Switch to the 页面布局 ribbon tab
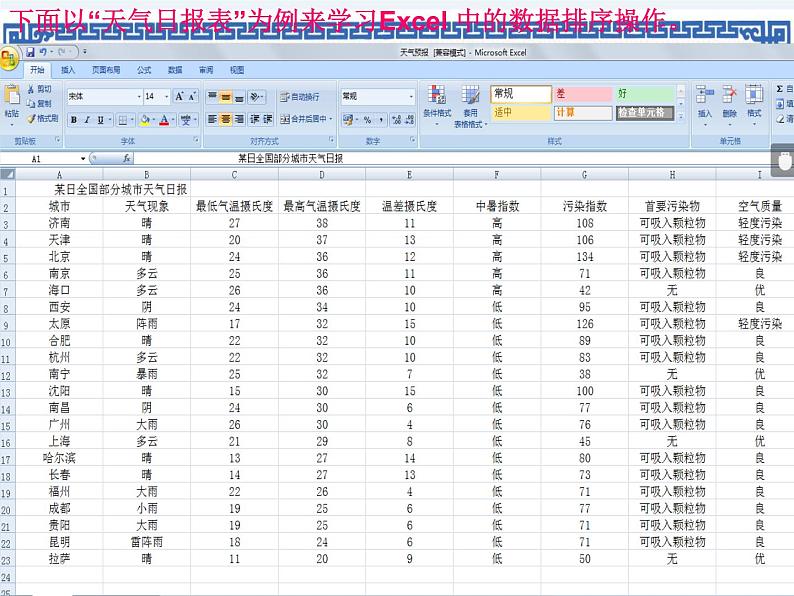 click(106, 70)
